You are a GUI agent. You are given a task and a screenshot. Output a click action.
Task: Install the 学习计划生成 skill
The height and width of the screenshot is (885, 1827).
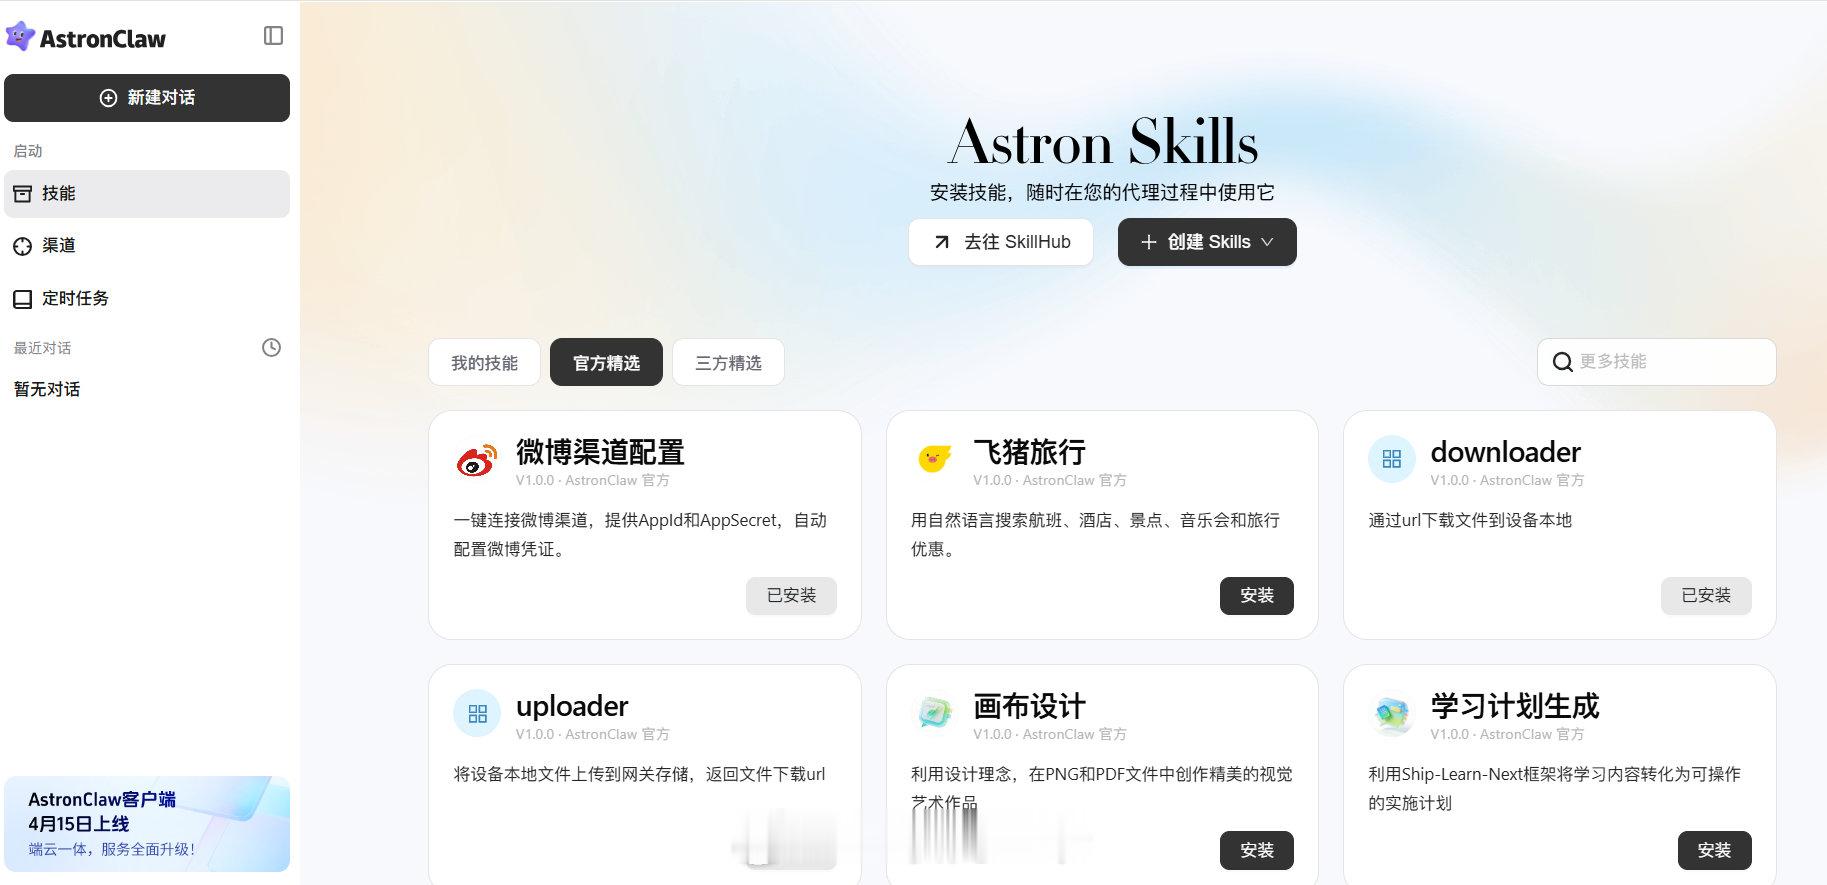(x=1714, y=850)
